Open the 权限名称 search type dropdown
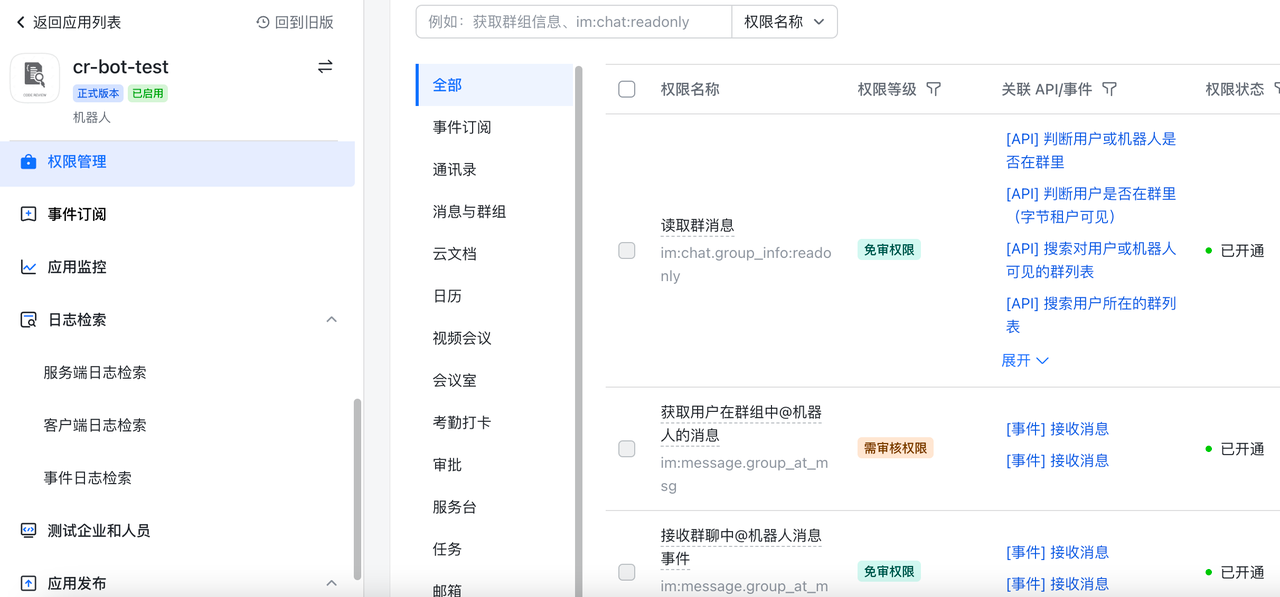The image size is (1280, 597). 785,21
